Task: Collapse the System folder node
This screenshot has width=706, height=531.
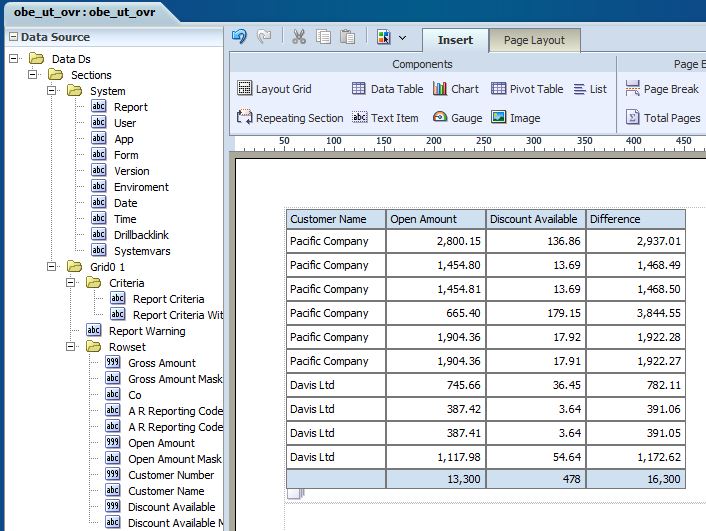Action: 51,91
